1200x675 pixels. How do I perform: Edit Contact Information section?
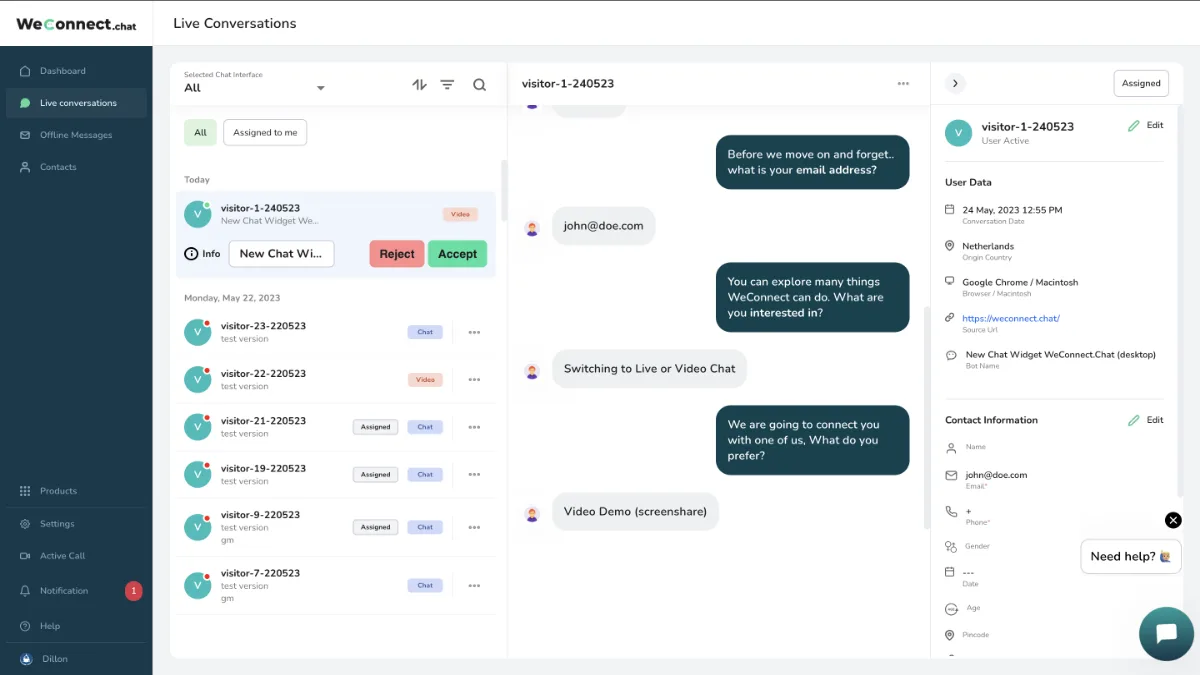pyautogui.click(x=1146, y=420)
